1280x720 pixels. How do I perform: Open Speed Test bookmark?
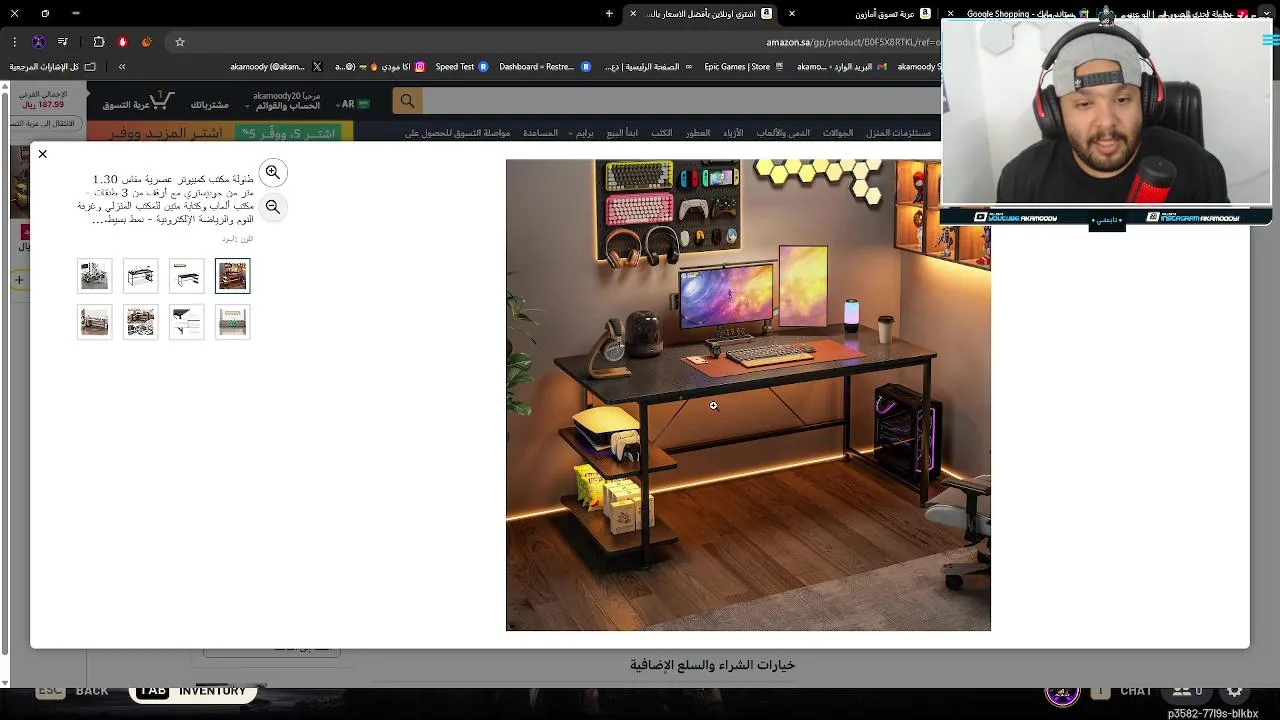[462, 67]
